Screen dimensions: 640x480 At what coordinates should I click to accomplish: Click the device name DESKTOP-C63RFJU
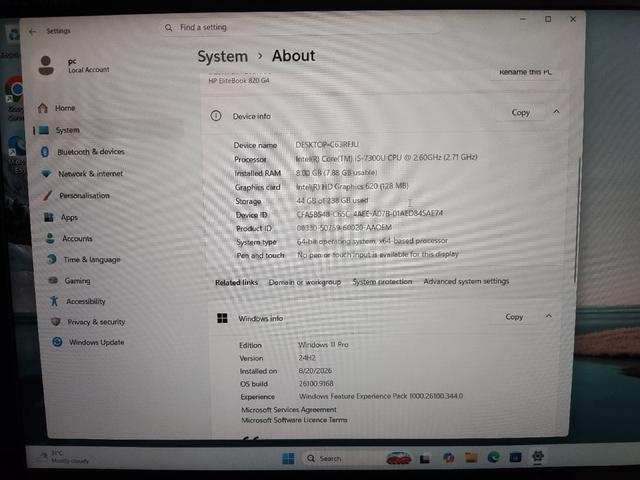coord(327,144)
